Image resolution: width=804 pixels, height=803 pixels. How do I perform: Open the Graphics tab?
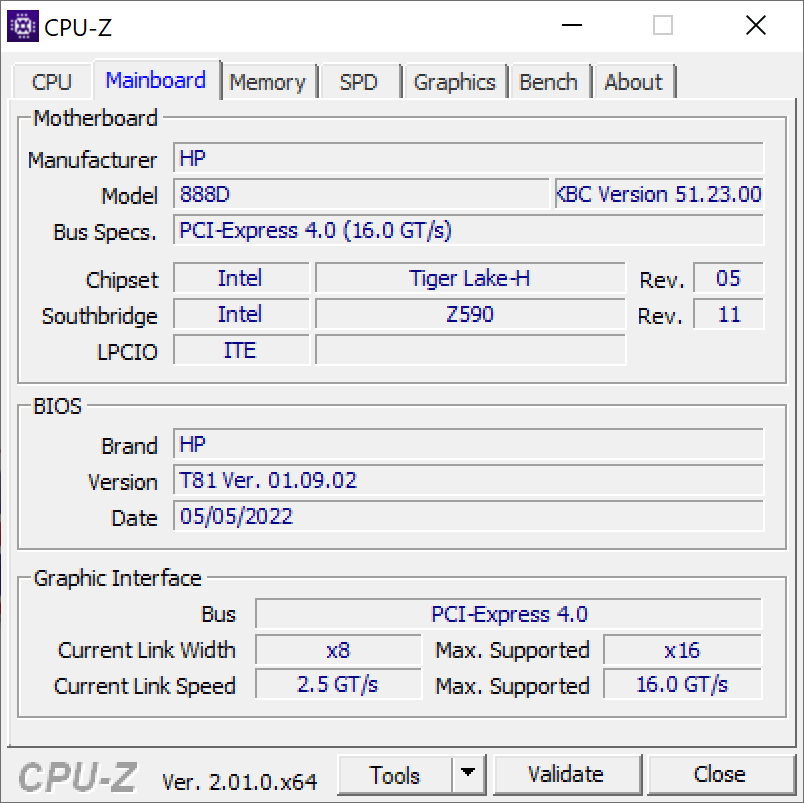[x=454, y=82]
